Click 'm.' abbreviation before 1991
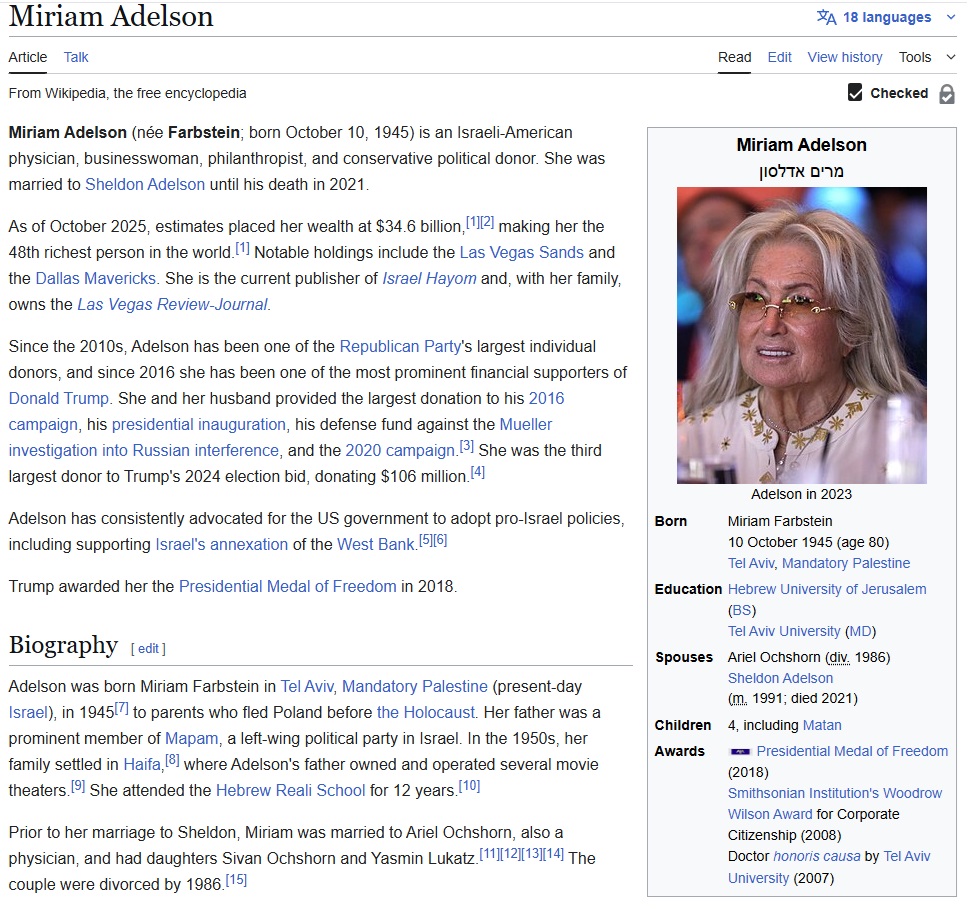 click(x=739, y=699)
